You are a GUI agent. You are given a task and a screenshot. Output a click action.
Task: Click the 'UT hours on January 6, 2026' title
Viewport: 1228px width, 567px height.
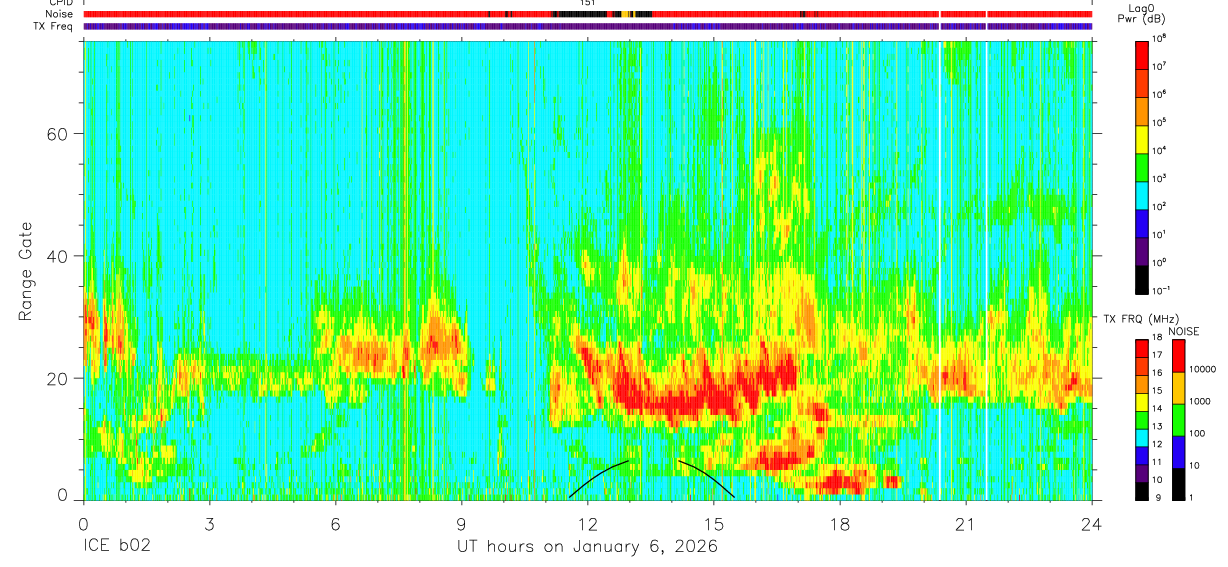pyautogui.click(x=588, y=547)
